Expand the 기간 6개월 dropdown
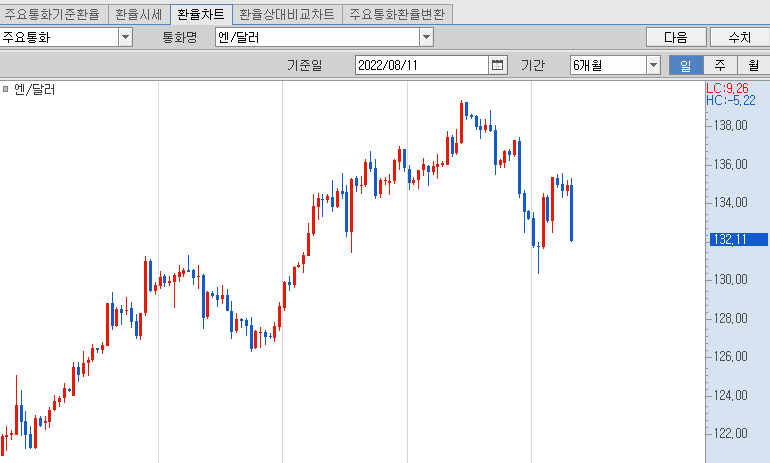 point(653,65)
